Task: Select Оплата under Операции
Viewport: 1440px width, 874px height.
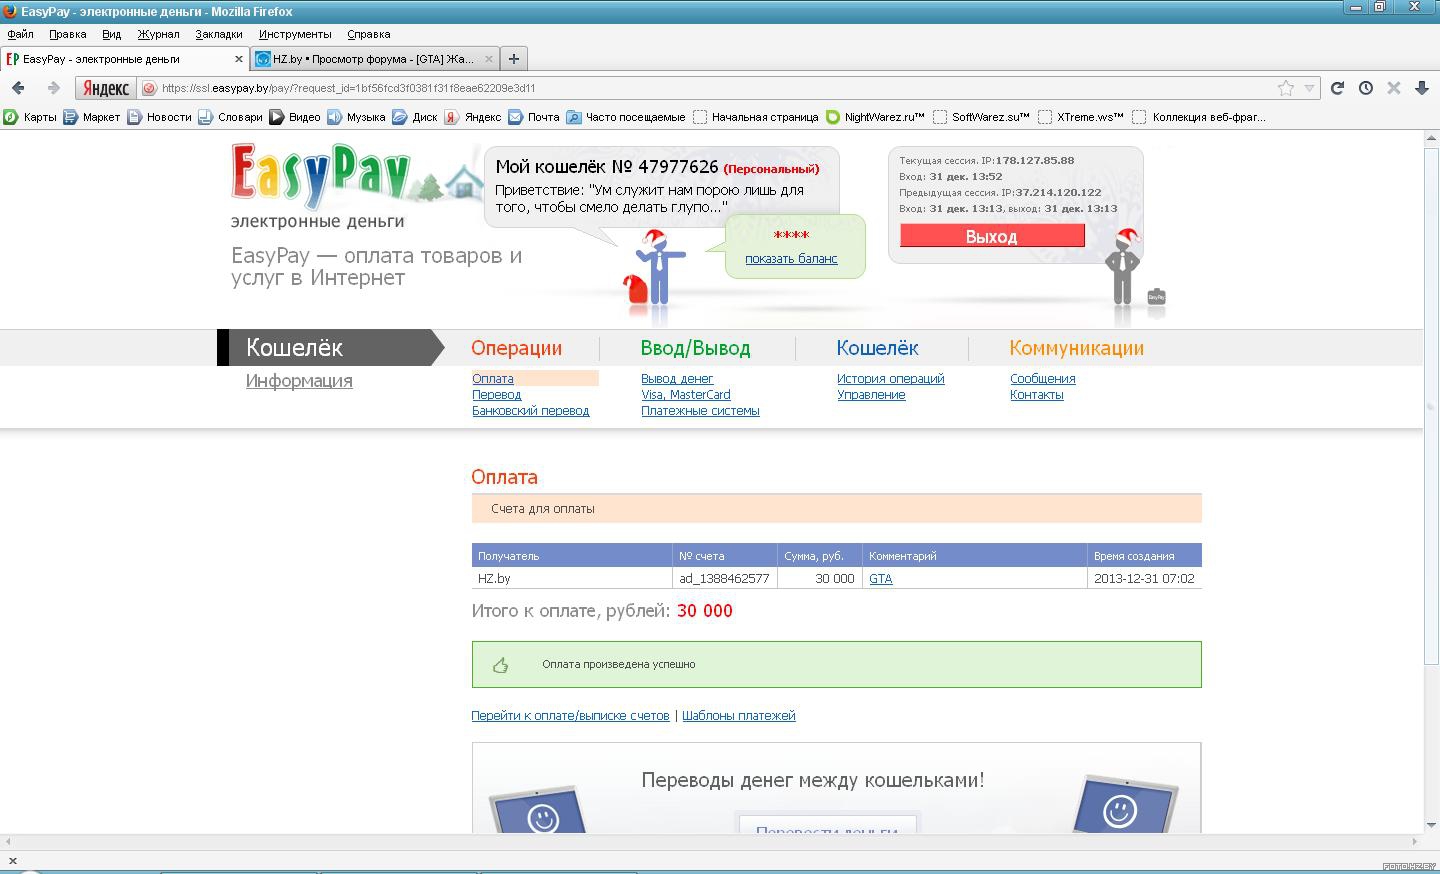Action: 493,379
